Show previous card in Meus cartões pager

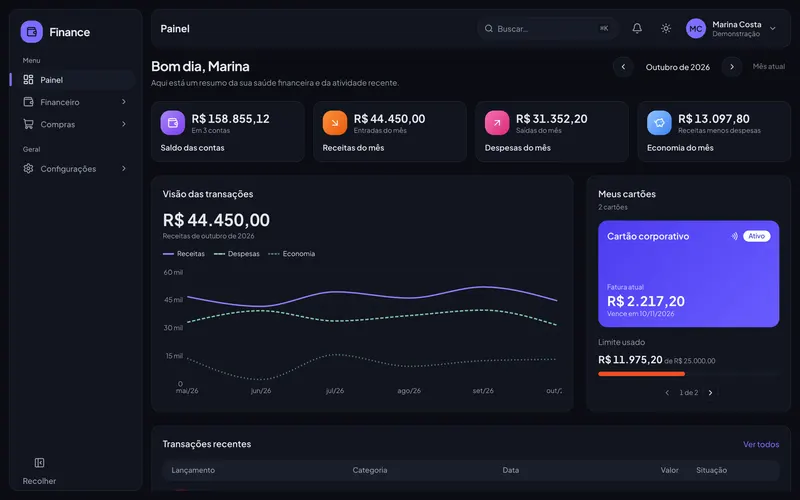(667, 393)
